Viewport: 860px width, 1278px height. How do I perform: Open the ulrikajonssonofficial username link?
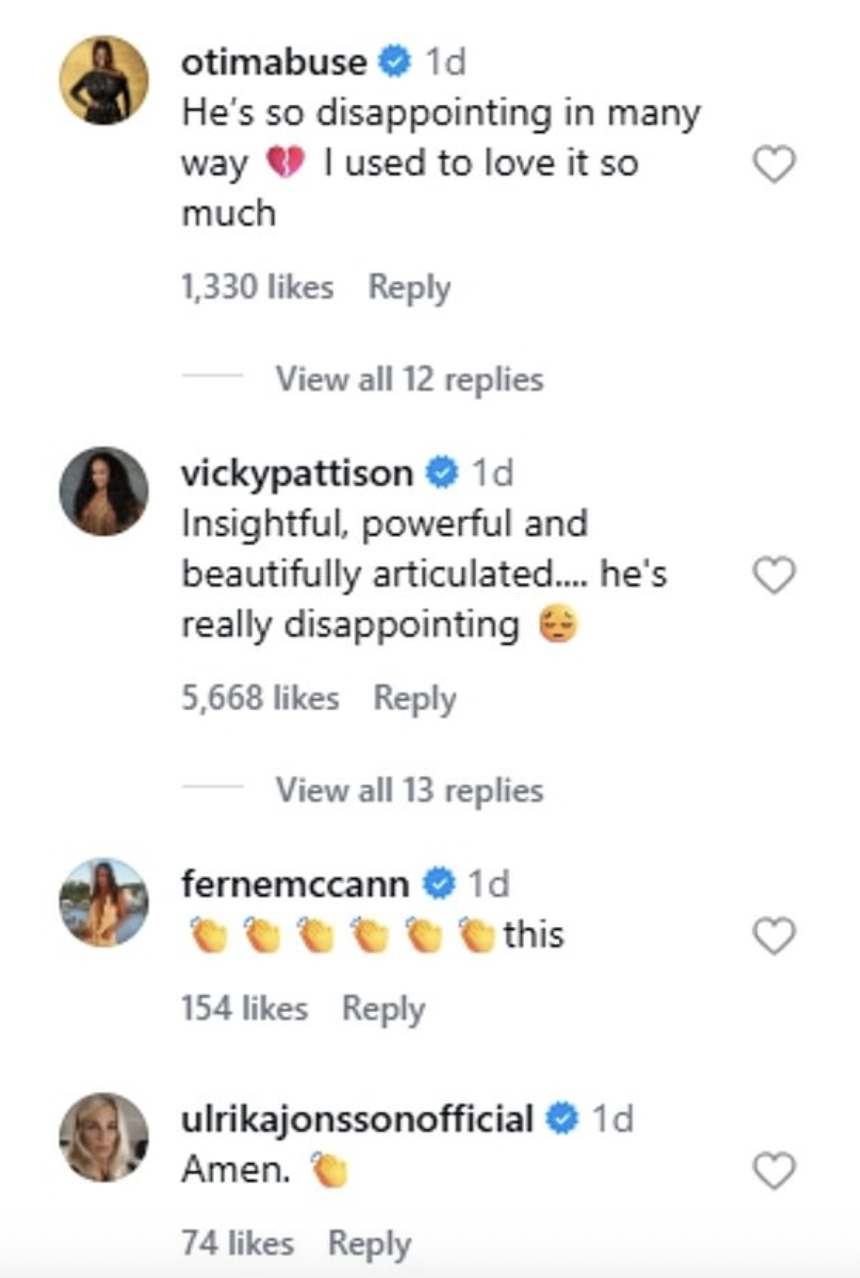coord(356,1119)
